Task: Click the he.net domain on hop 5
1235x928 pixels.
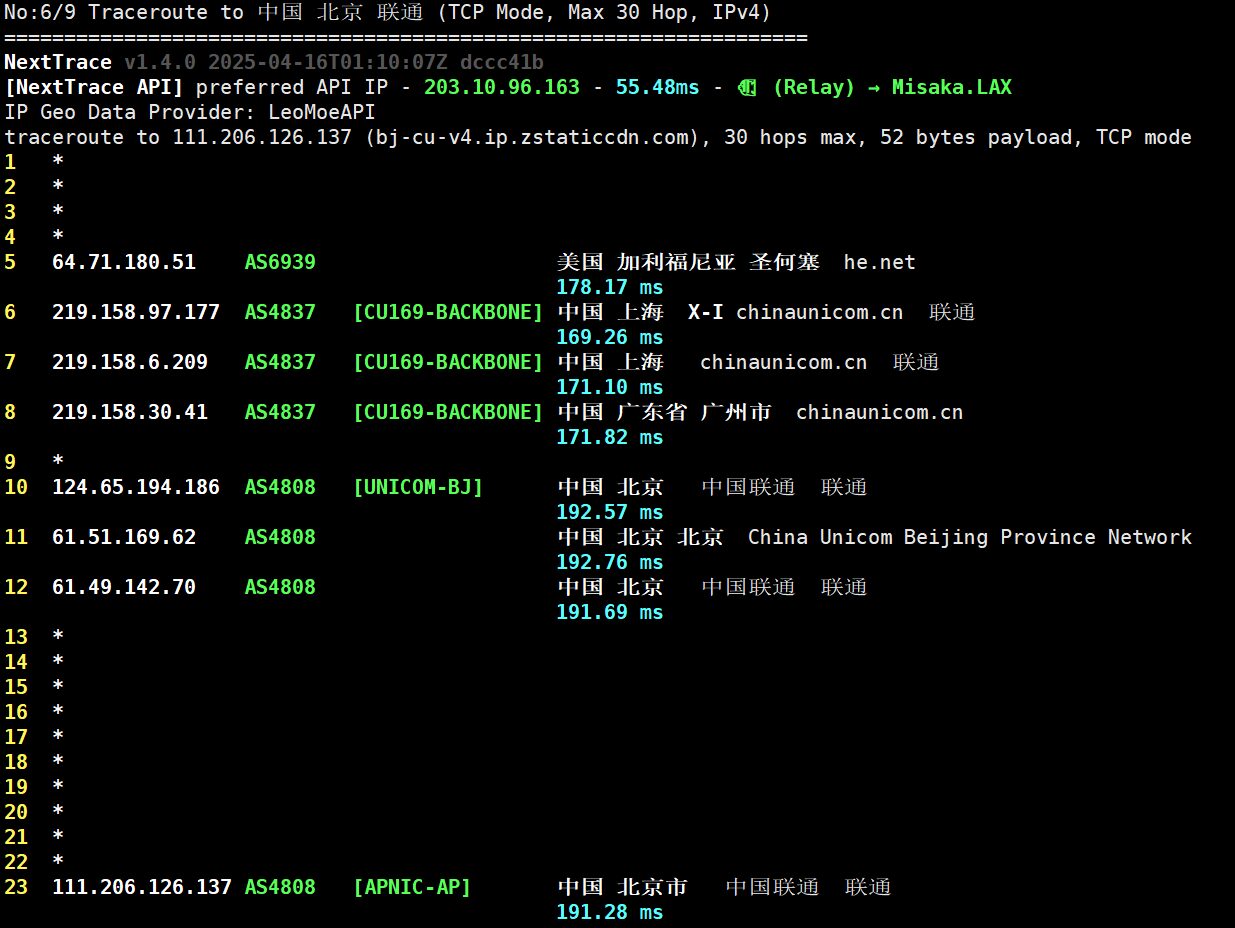Action: 879,262
